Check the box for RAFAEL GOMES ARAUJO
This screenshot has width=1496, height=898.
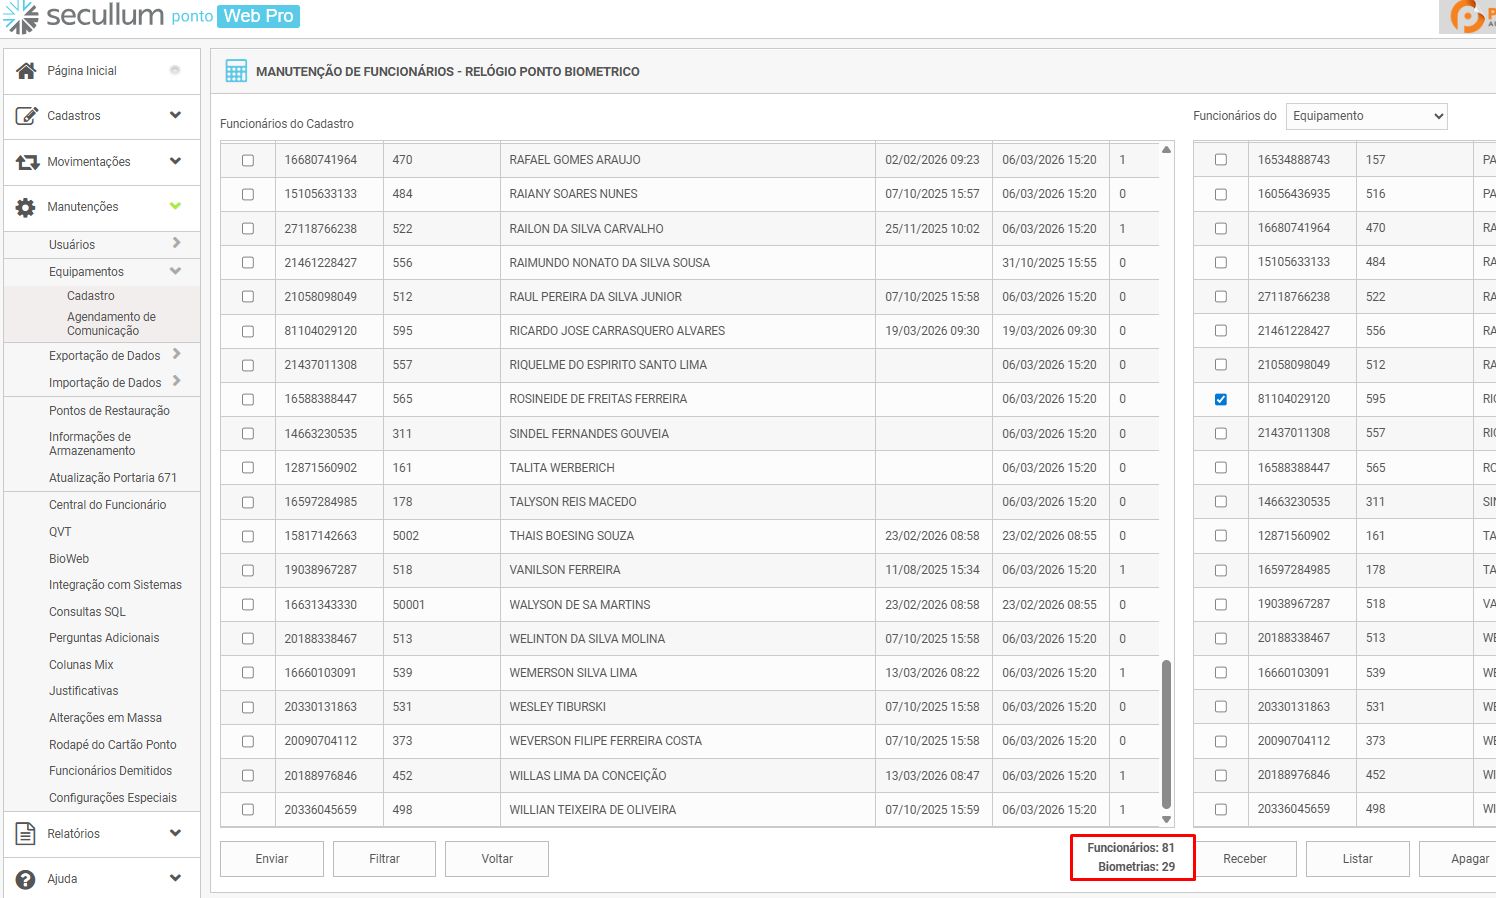click(x=248, y=160)
